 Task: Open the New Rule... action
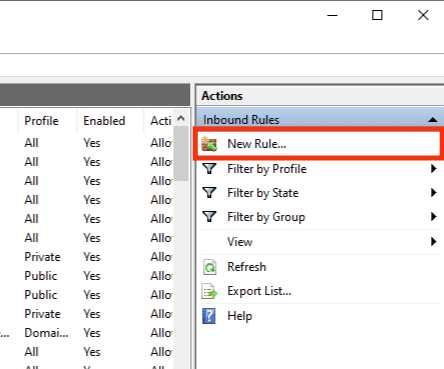319,144
